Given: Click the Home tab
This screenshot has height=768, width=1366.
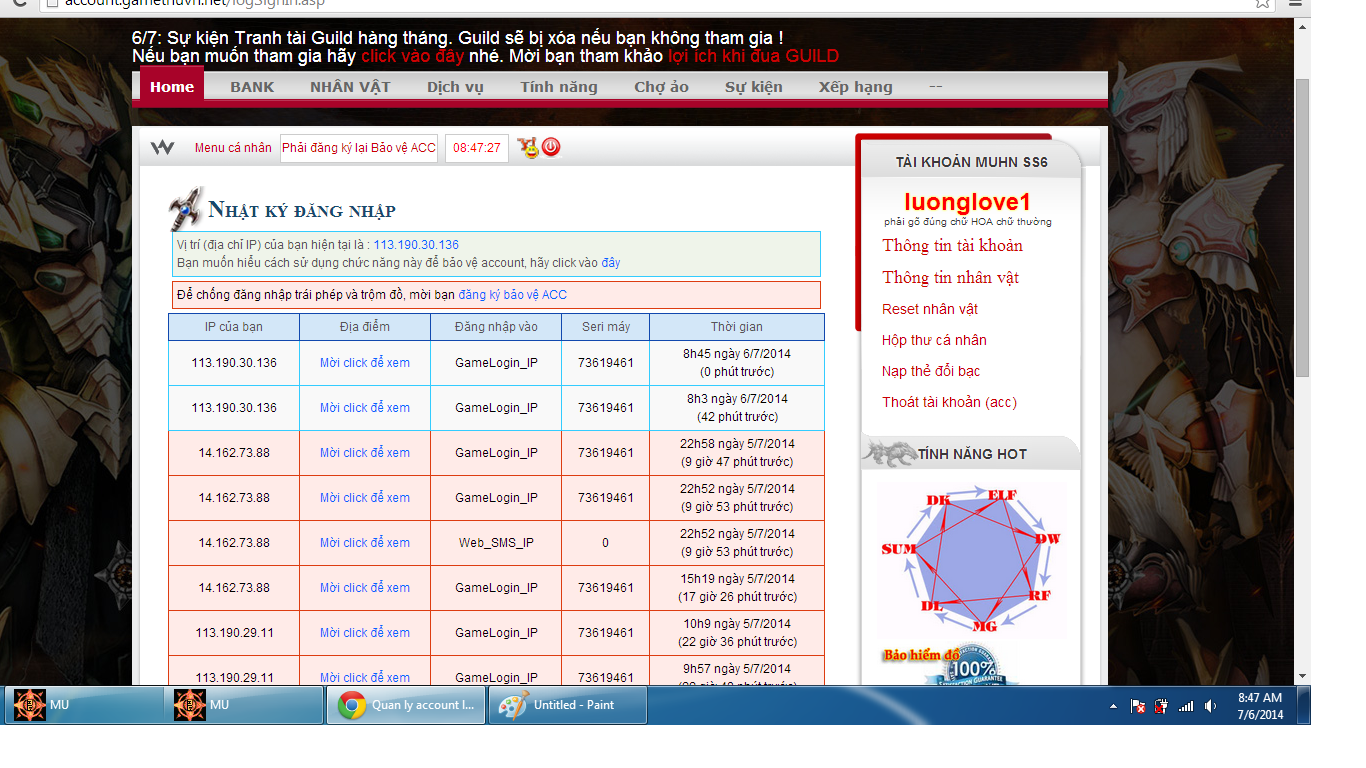Looking at the screenshot, I should pos(172,87).
